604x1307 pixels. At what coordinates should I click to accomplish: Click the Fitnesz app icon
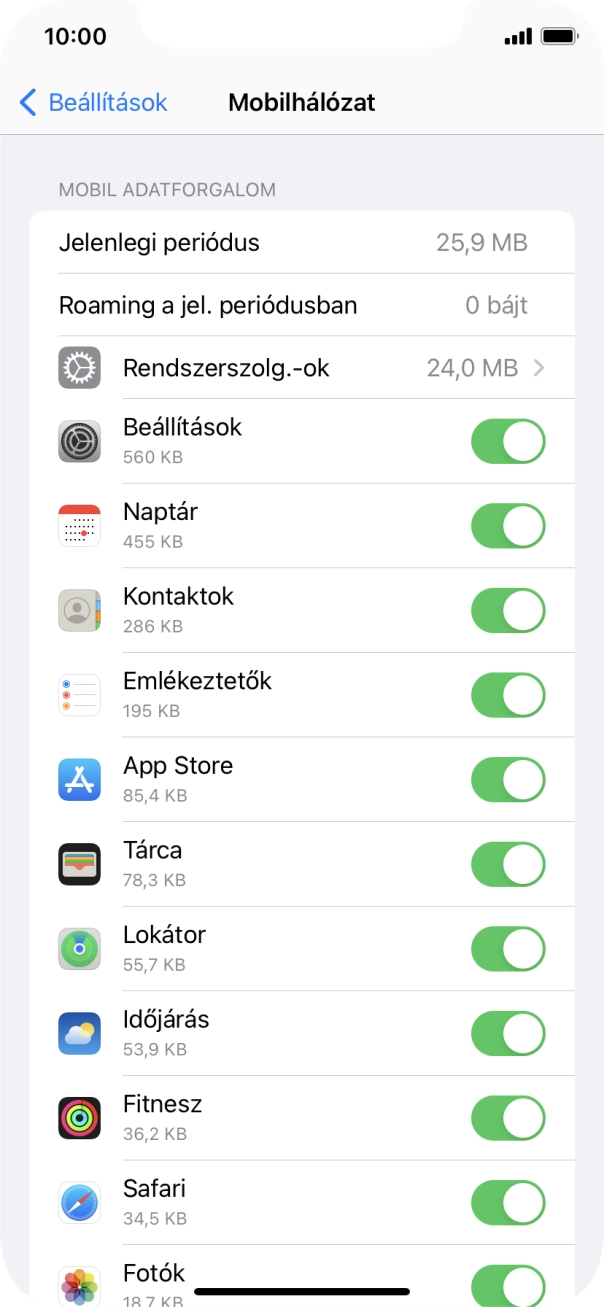[x=79, y=1117]
